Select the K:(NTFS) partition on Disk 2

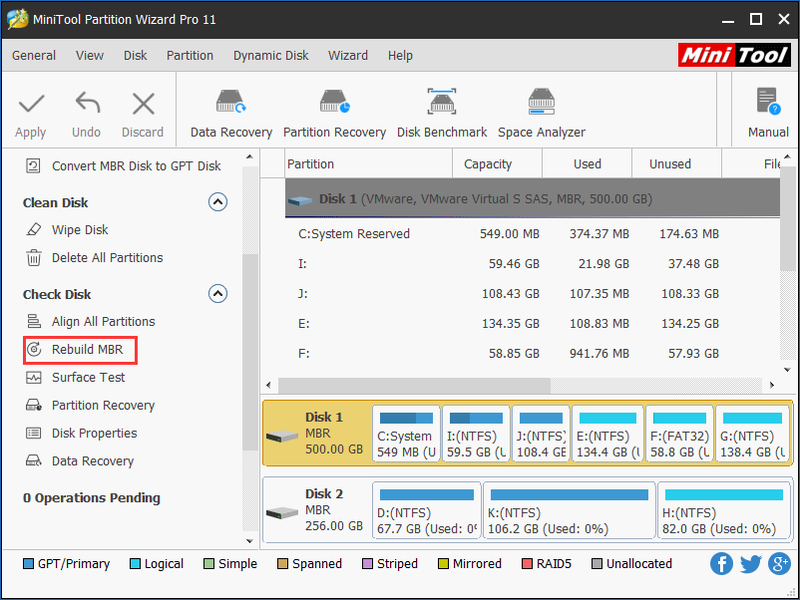(x=569, y=511)
